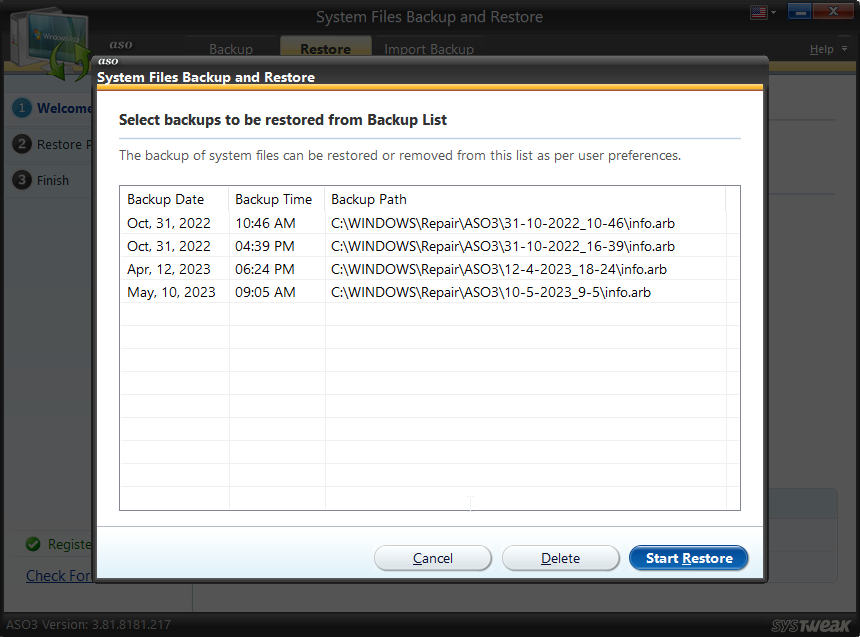Click the Backup Date column header
860x637 pixels.
[165, 199]
